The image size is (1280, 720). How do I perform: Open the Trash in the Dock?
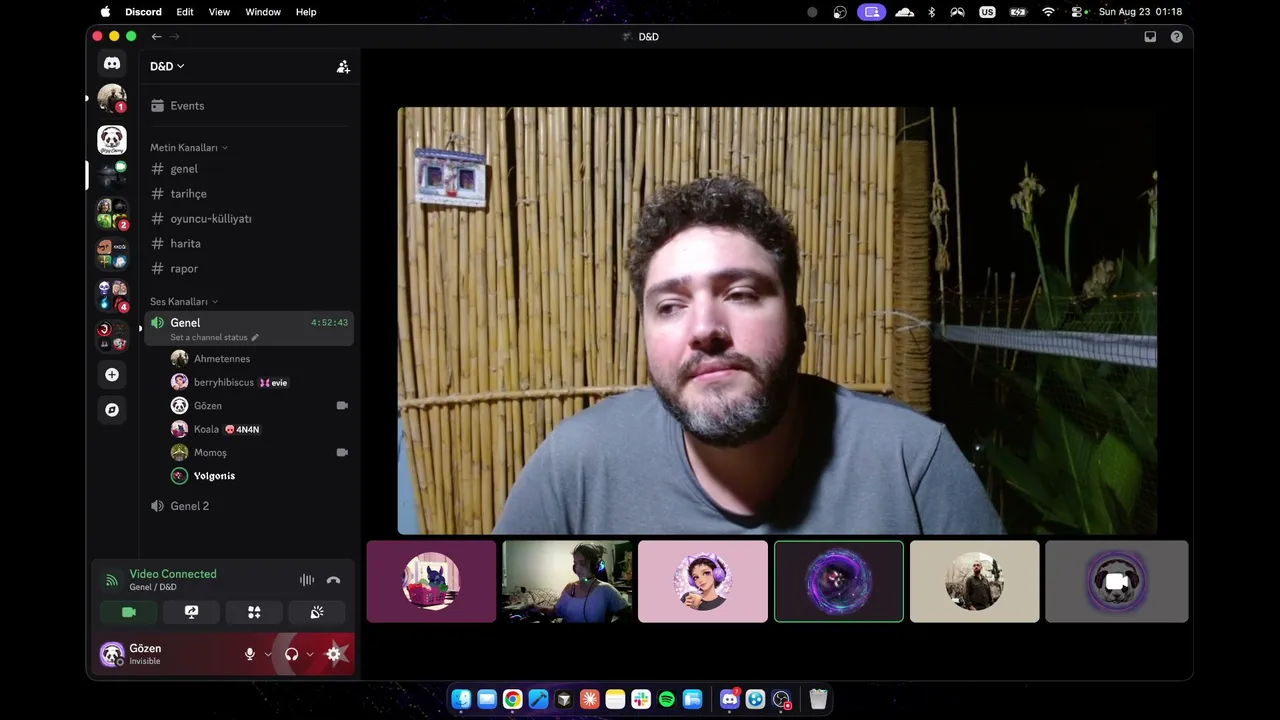tap(818, 700)
